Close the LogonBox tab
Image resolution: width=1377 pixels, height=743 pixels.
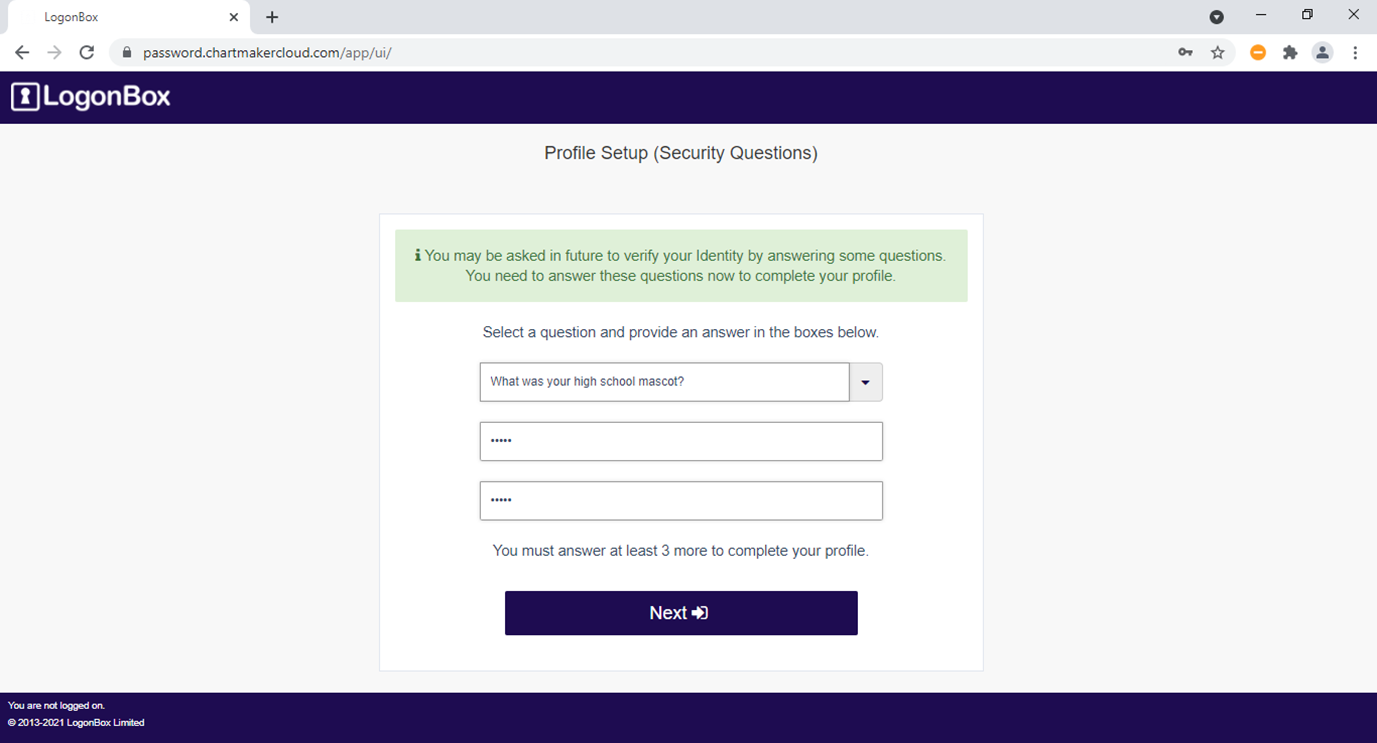click(x=233, y=17)
